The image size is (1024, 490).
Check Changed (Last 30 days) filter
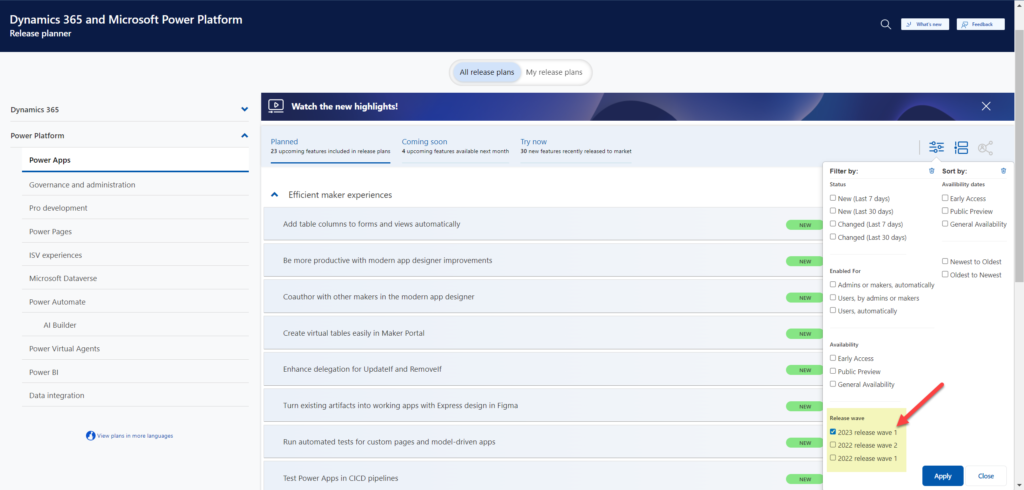[x=833, y=237]
